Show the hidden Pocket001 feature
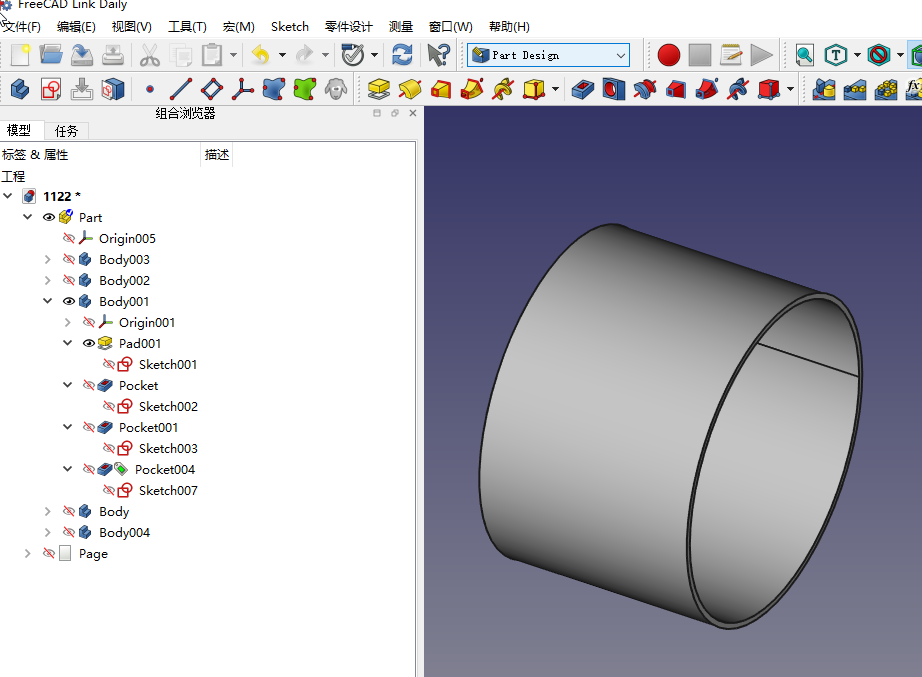922x677 pixels. [x=89, y=428]
